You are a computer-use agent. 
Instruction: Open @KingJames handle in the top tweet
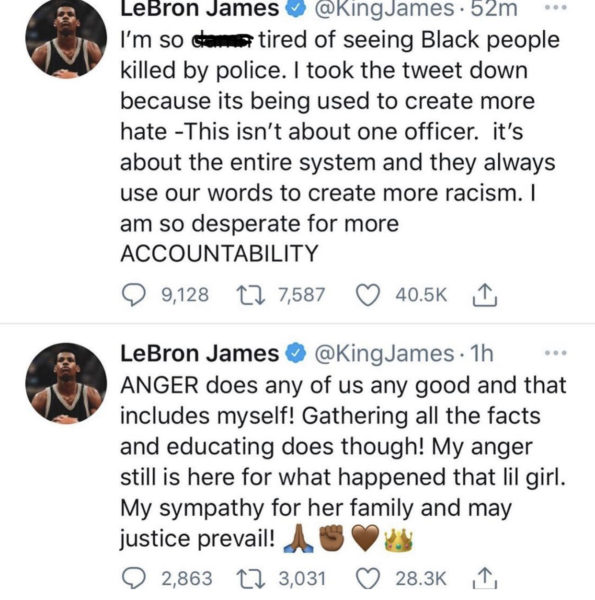pyautogui.click(x=384, y=9)
